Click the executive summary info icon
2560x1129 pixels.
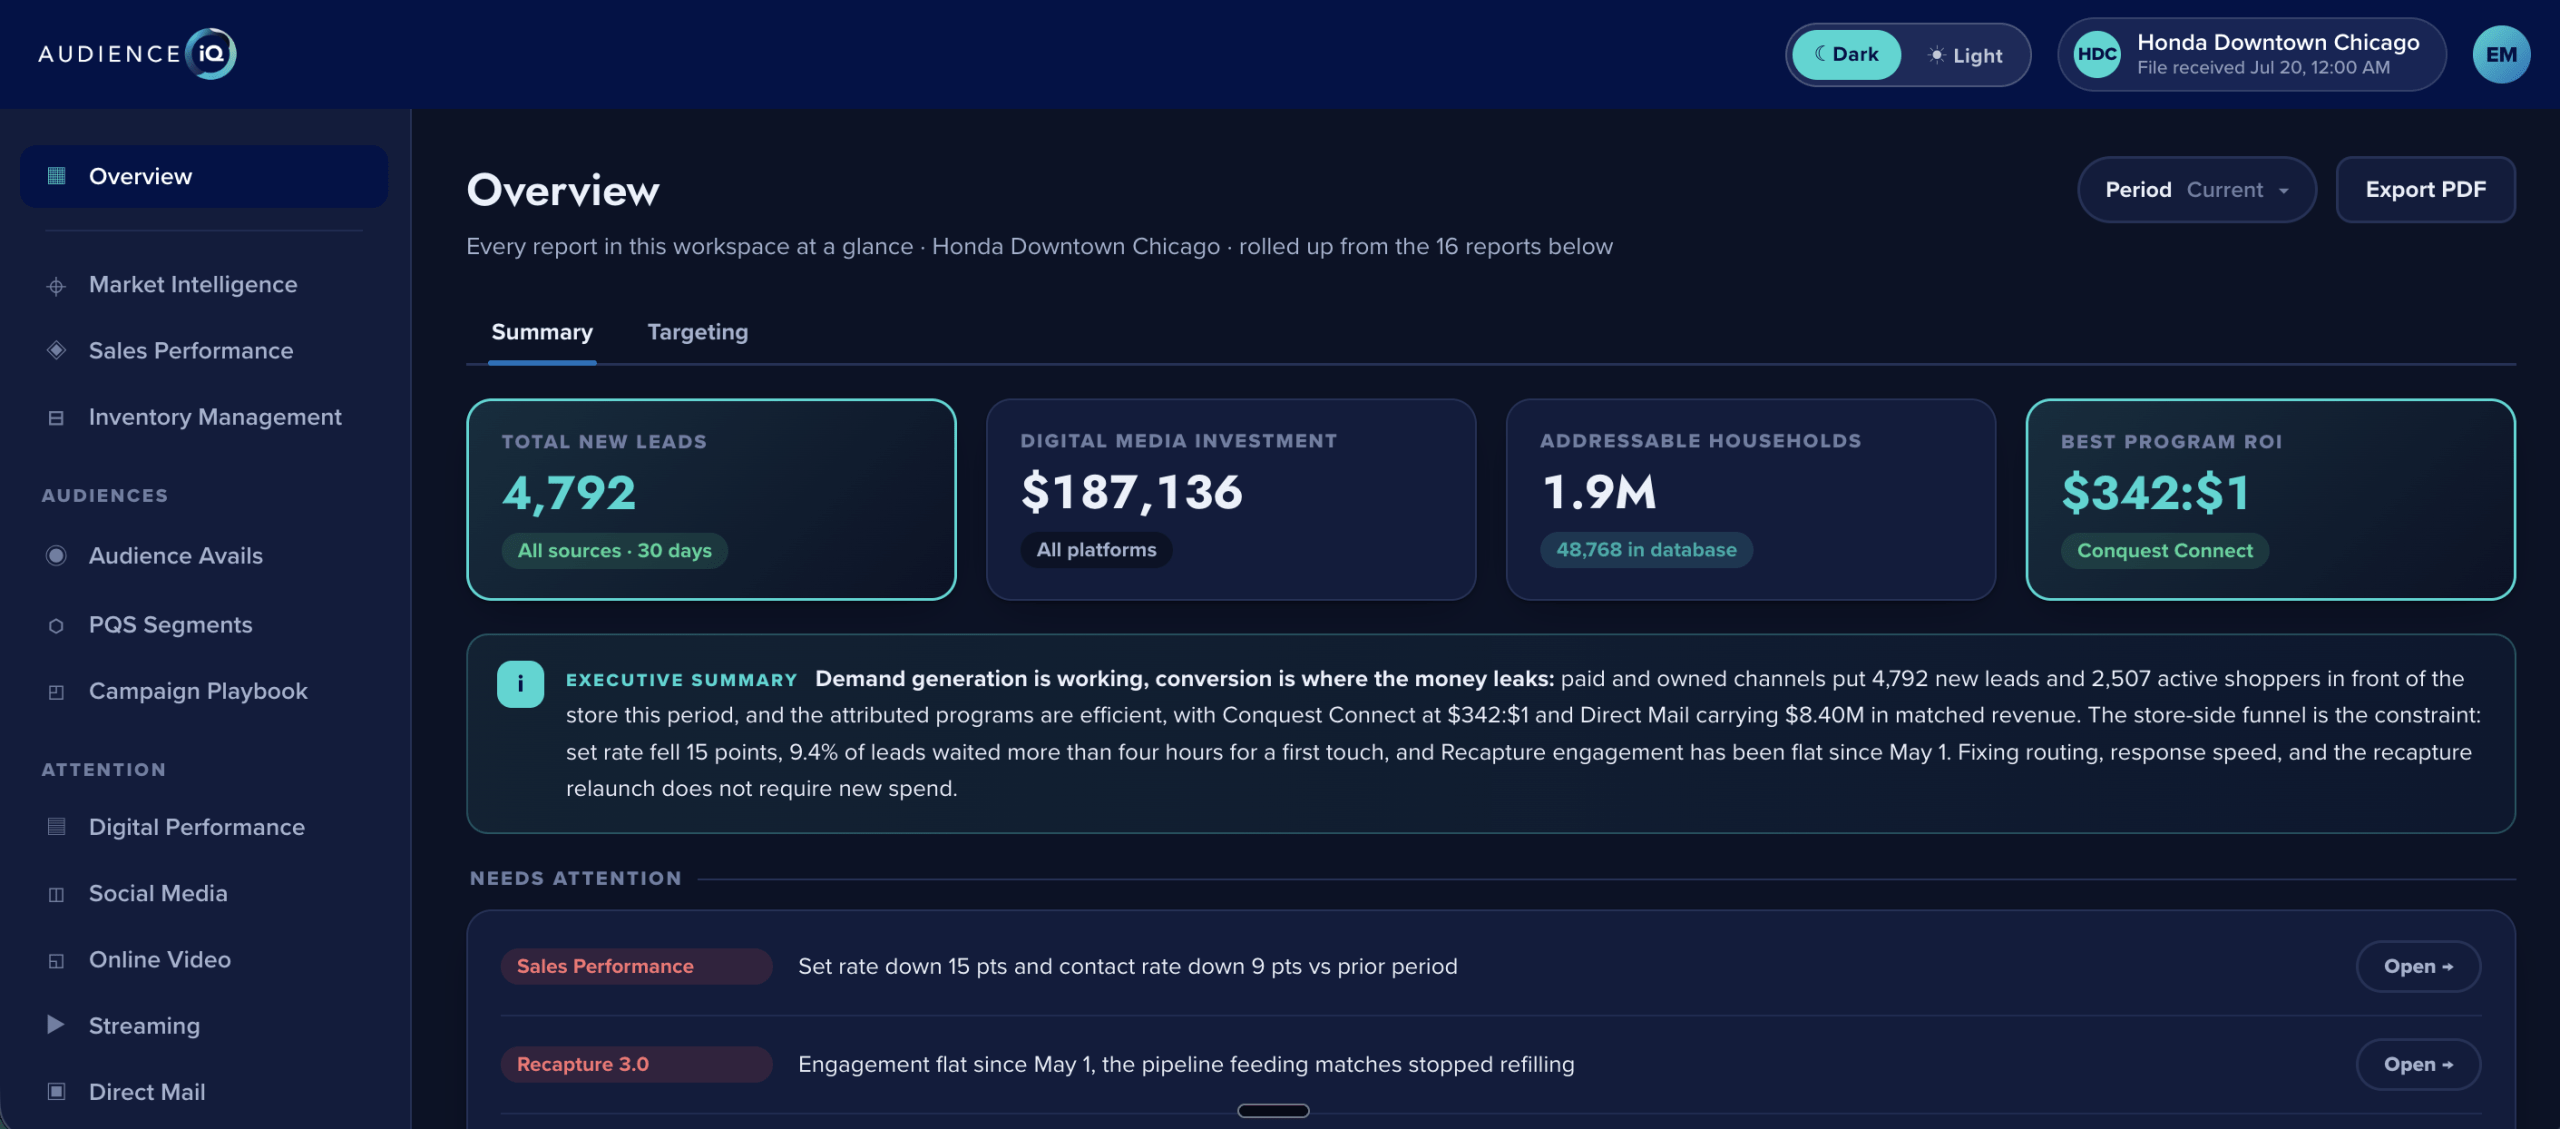(x=520, y=684)
